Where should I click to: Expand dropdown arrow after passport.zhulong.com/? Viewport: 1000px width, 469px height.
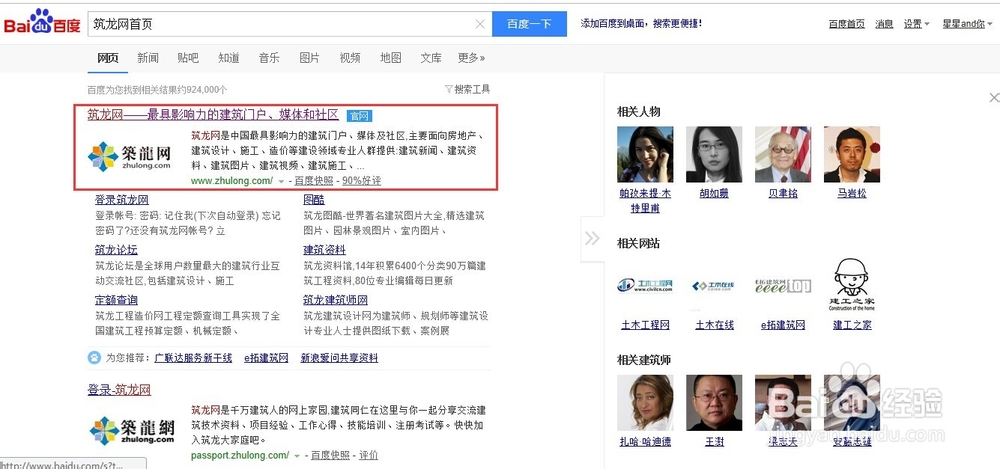click(x=297, y=456)
